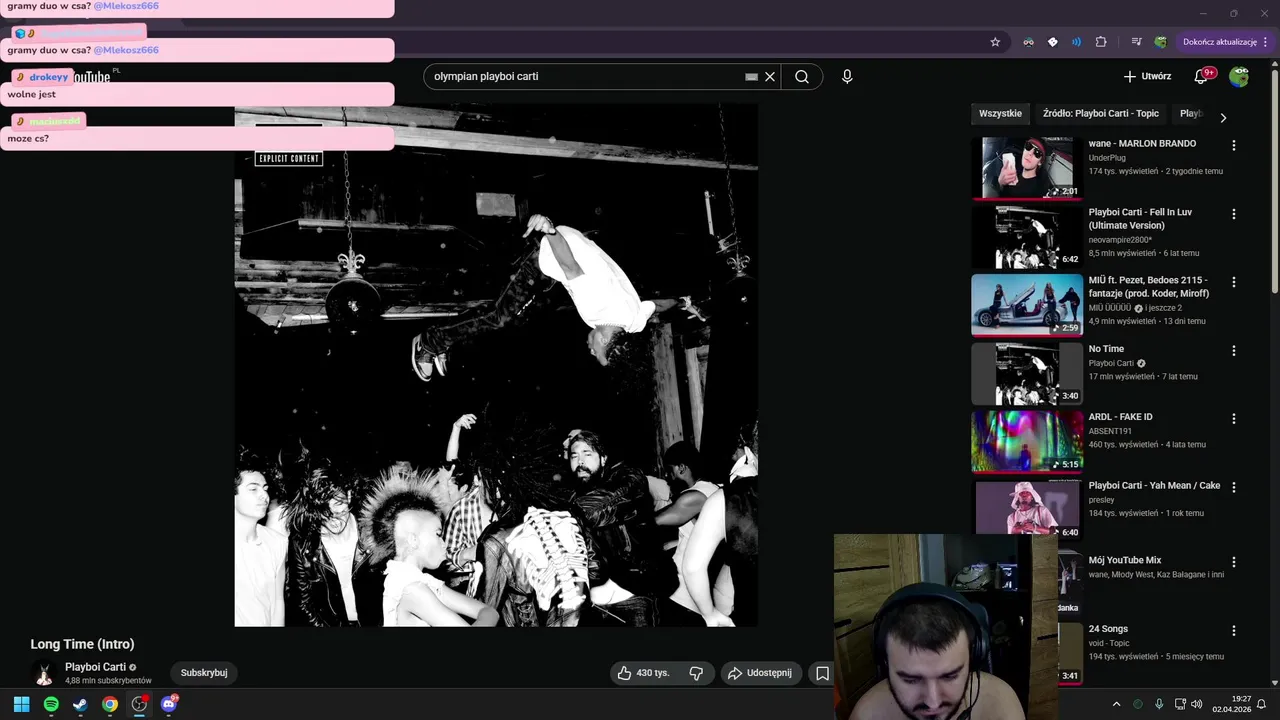
Task: Click the Long Time (Intro) album cover player
Action: [x=496, y=365]
